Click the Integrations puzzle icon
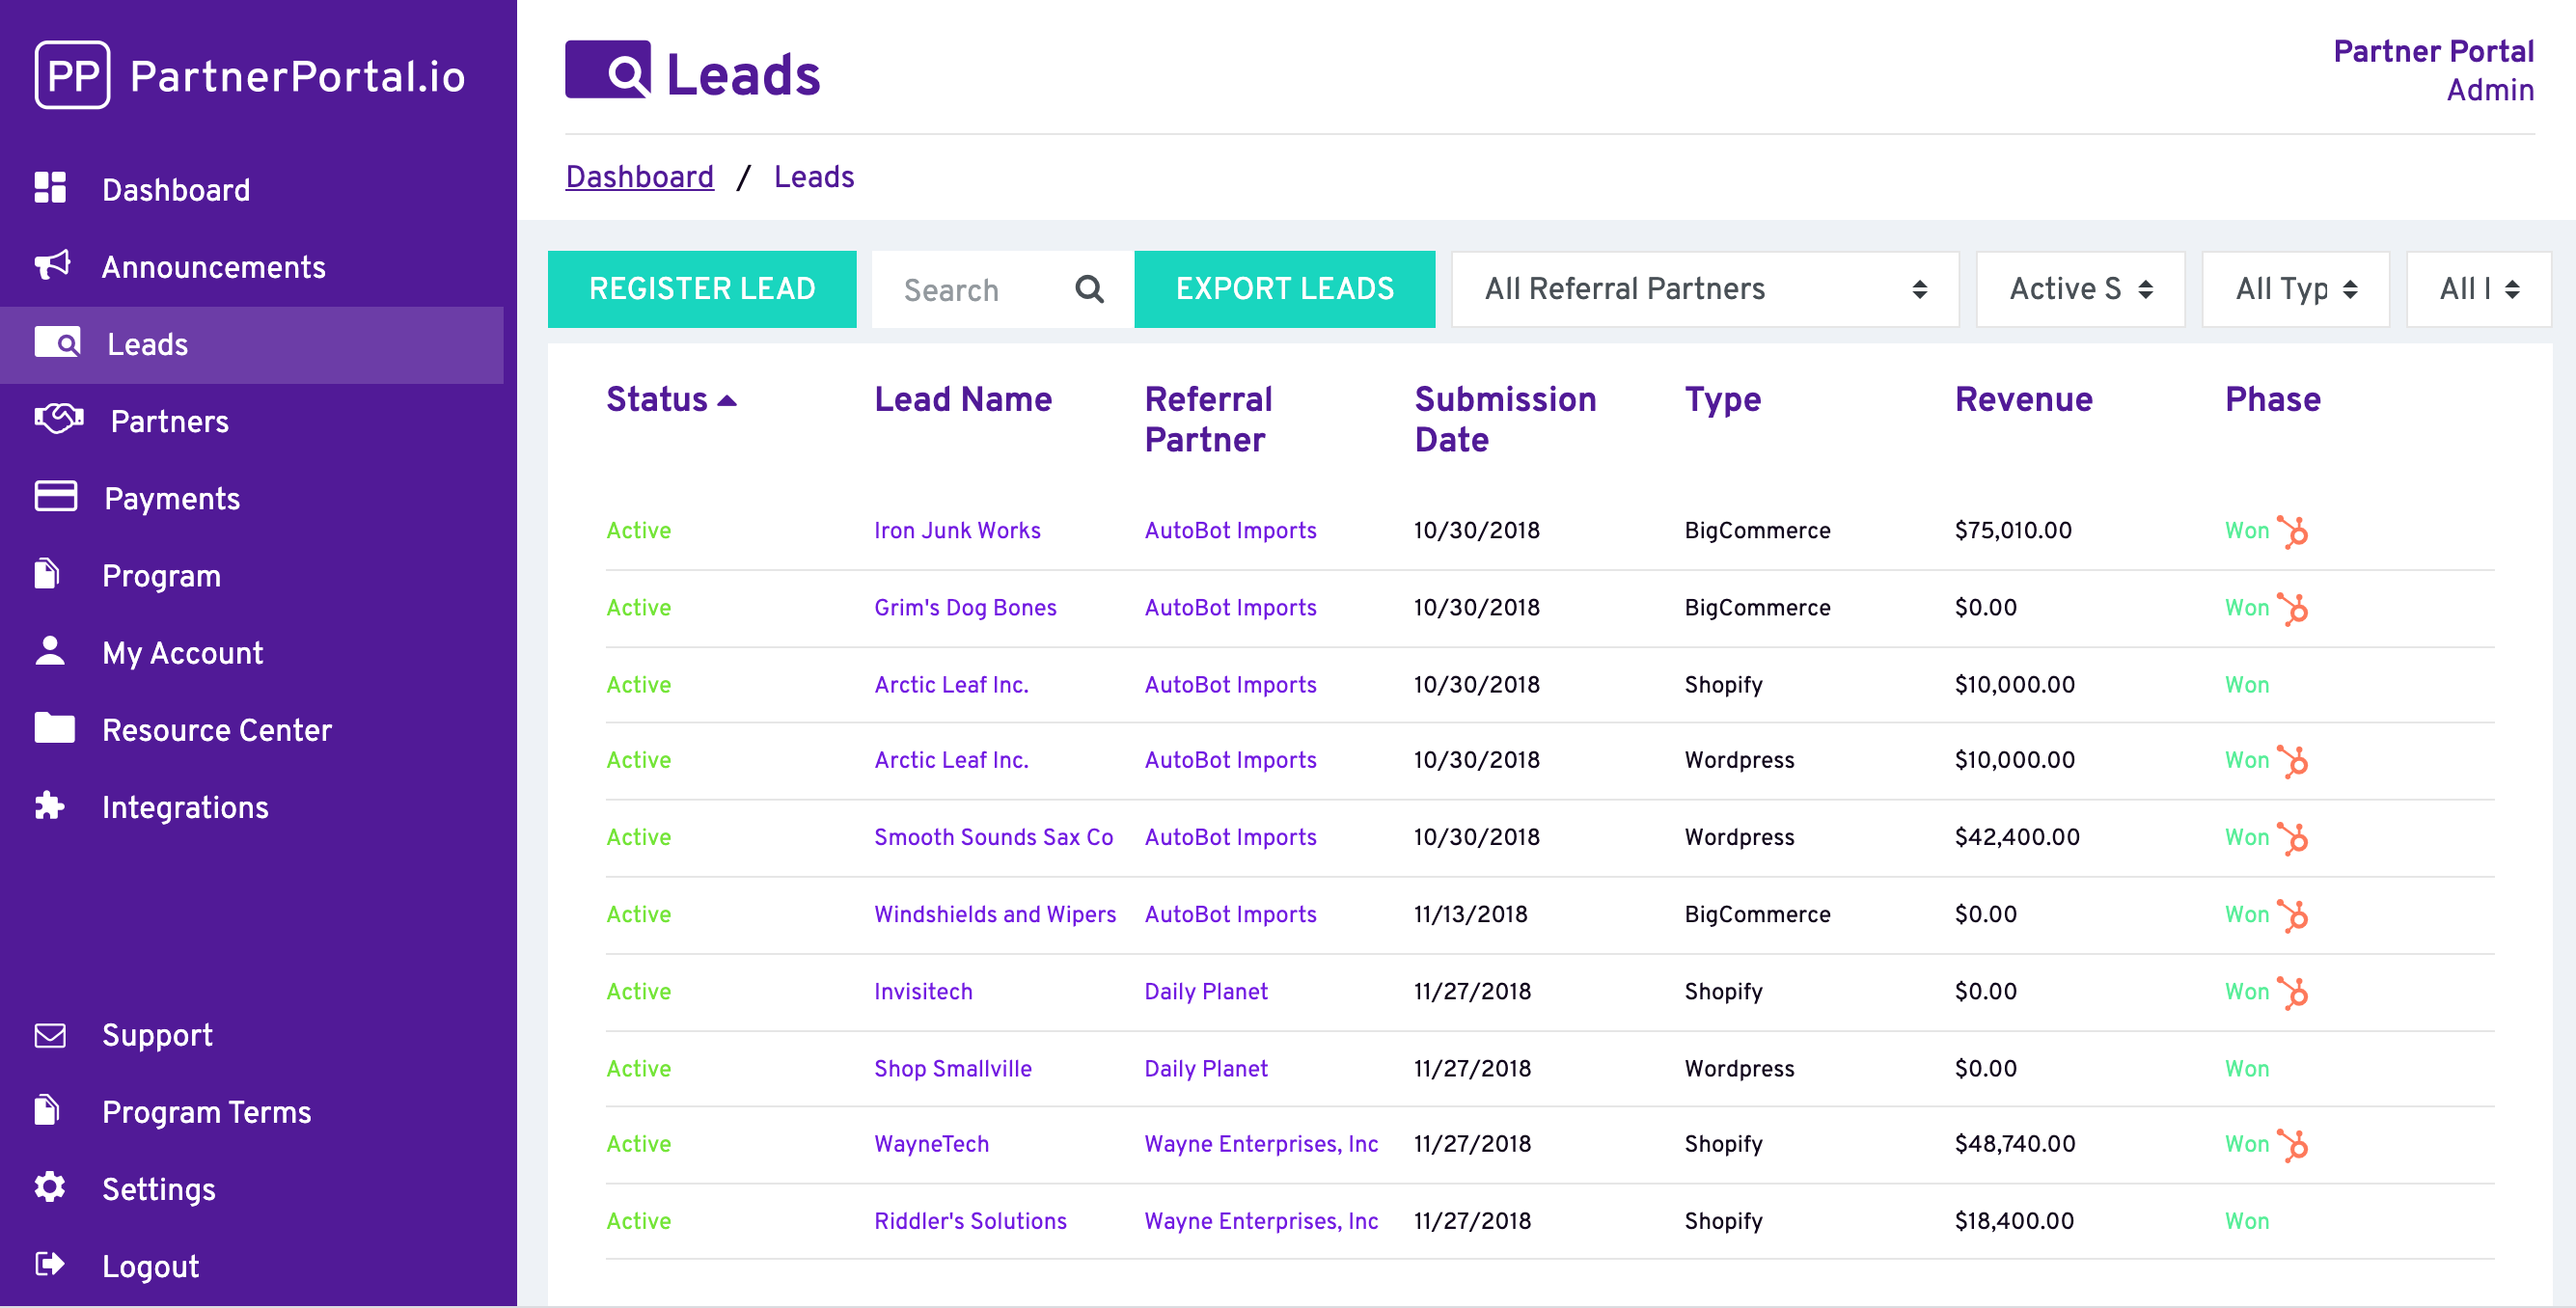Screen dimensions: 2576x1308 (x=50, y=805)
